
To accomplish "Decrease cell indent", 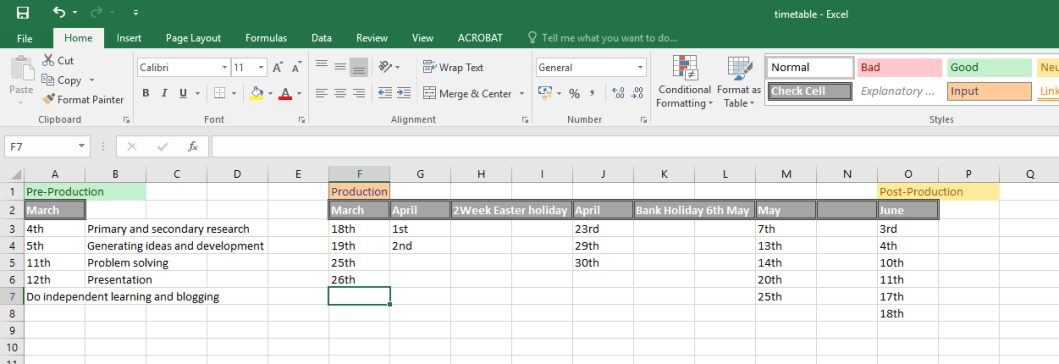I will (386, 93).
